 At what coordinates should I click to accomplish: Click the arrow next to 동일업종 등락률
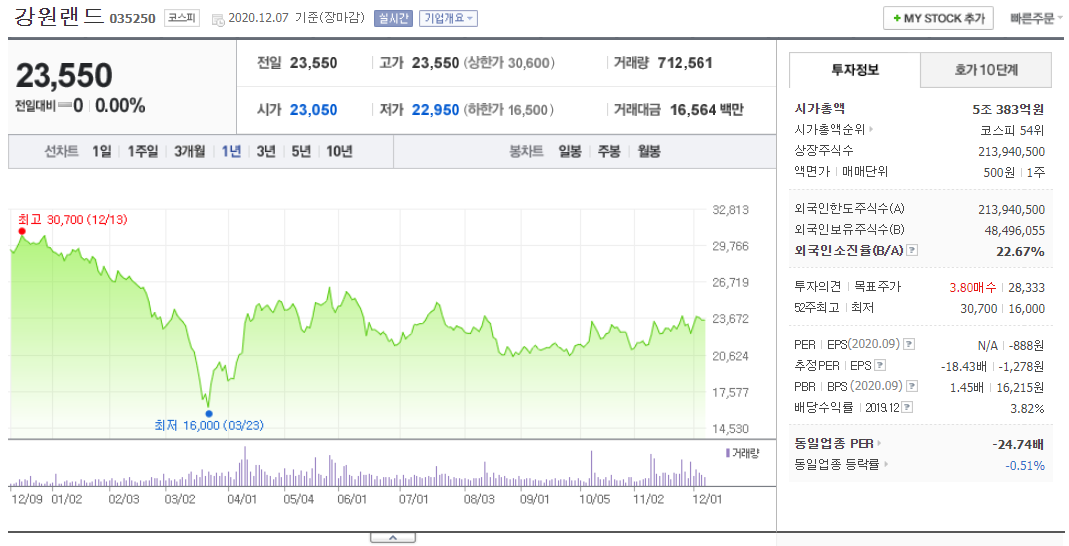(886, 464)
